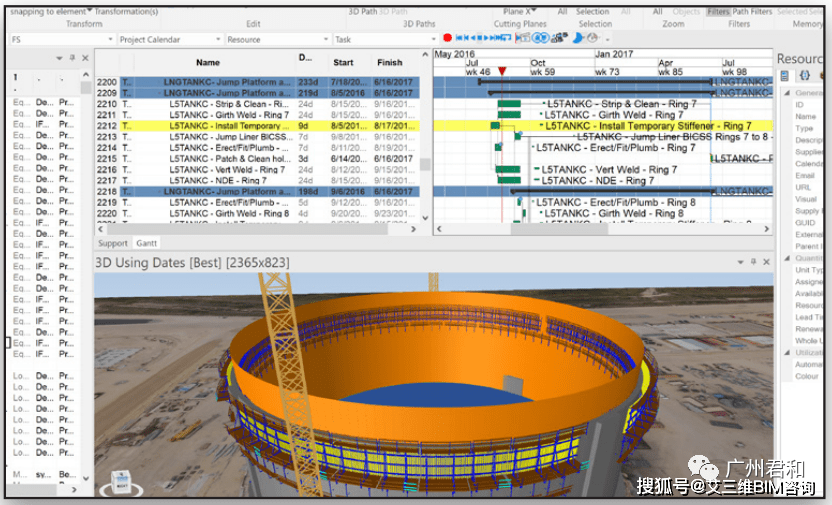
Task: Pin the 3D Using Dates panel
Action: (x=751, y=261)
